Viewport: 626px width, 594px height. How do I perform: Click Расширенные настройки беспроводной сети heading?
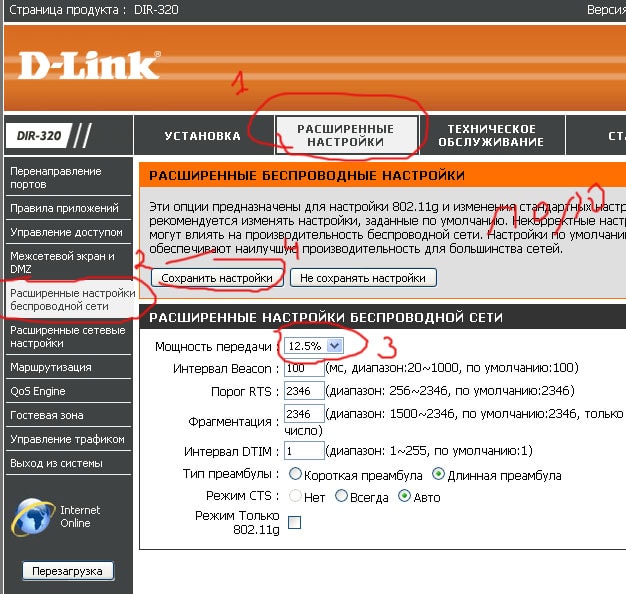point(326,318)
